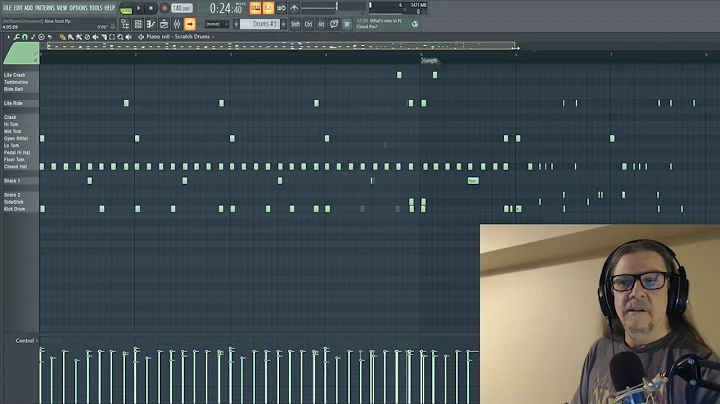Click the 140 tempo field
This screenshot has height=404, width=720.
[182, 8]
